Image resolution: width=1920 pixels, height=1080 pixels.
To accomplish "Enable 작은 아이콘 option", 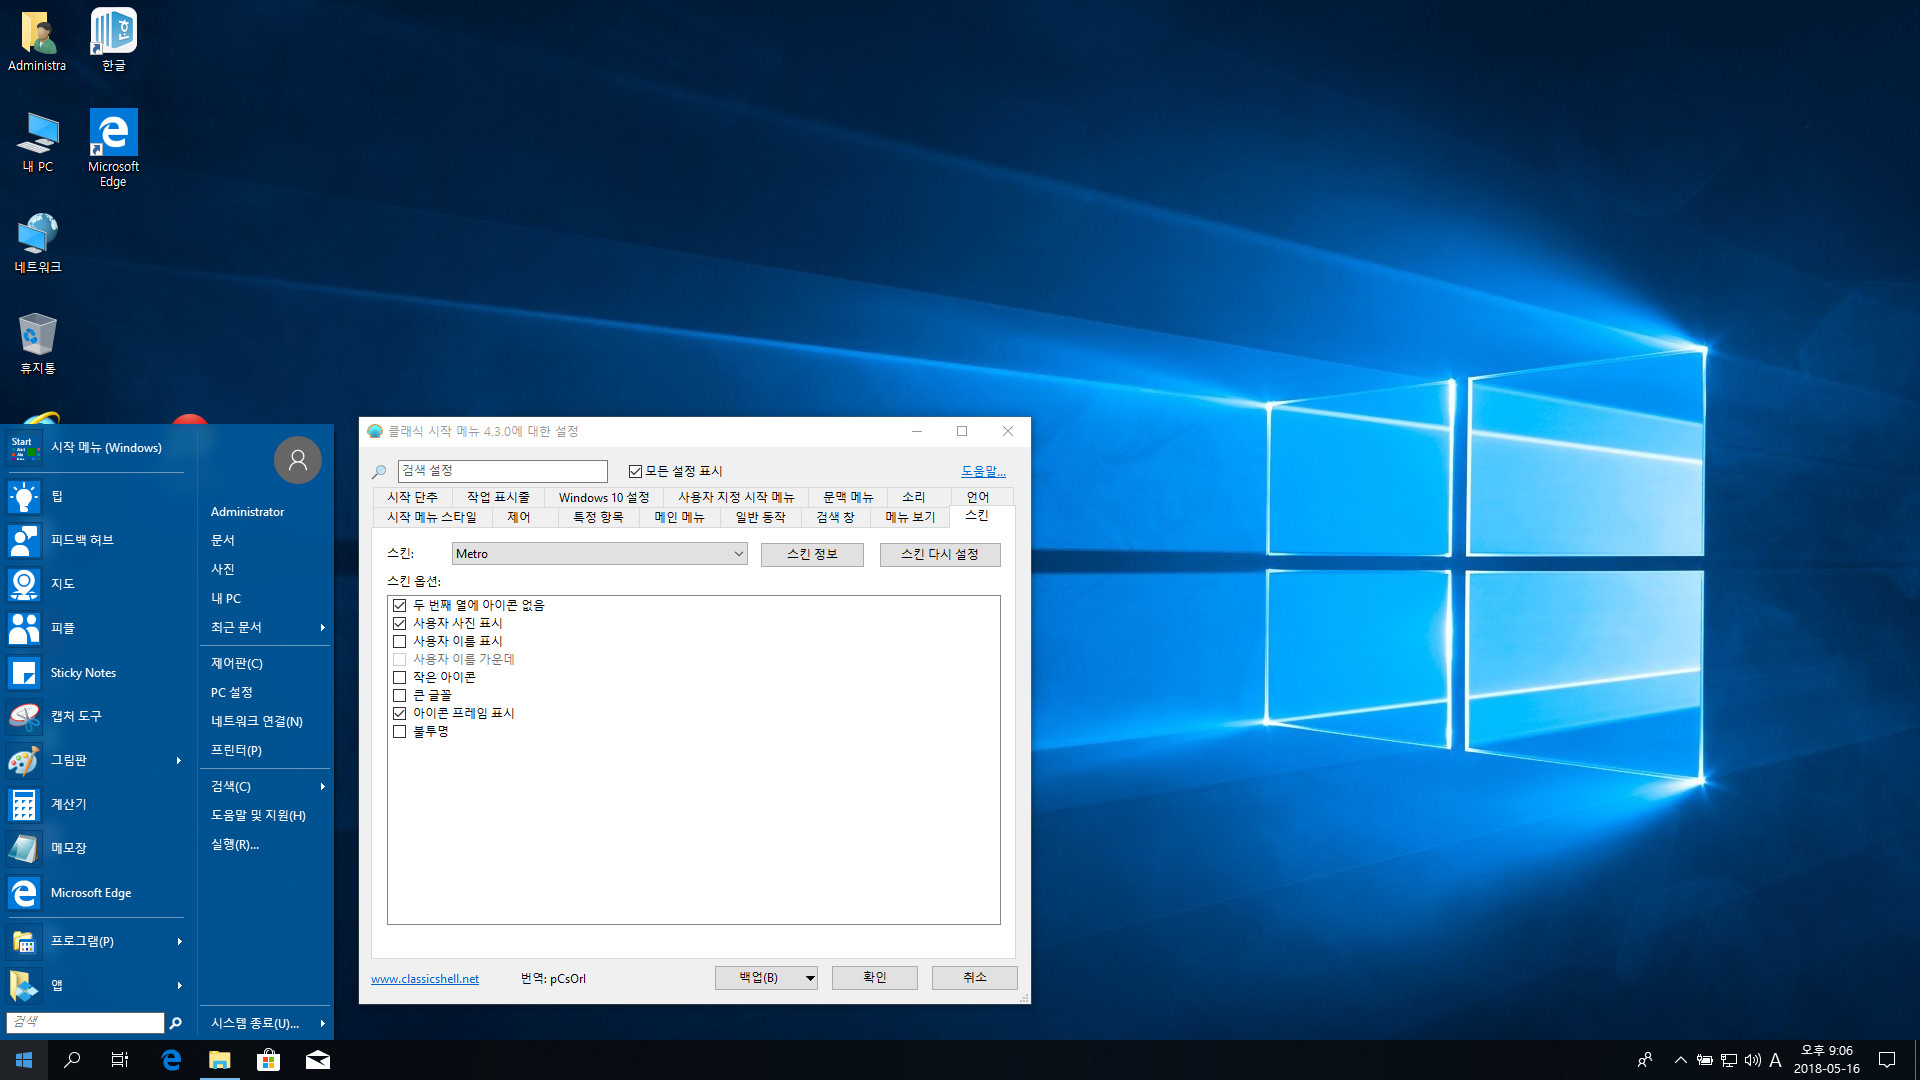I will coord(399,677).
